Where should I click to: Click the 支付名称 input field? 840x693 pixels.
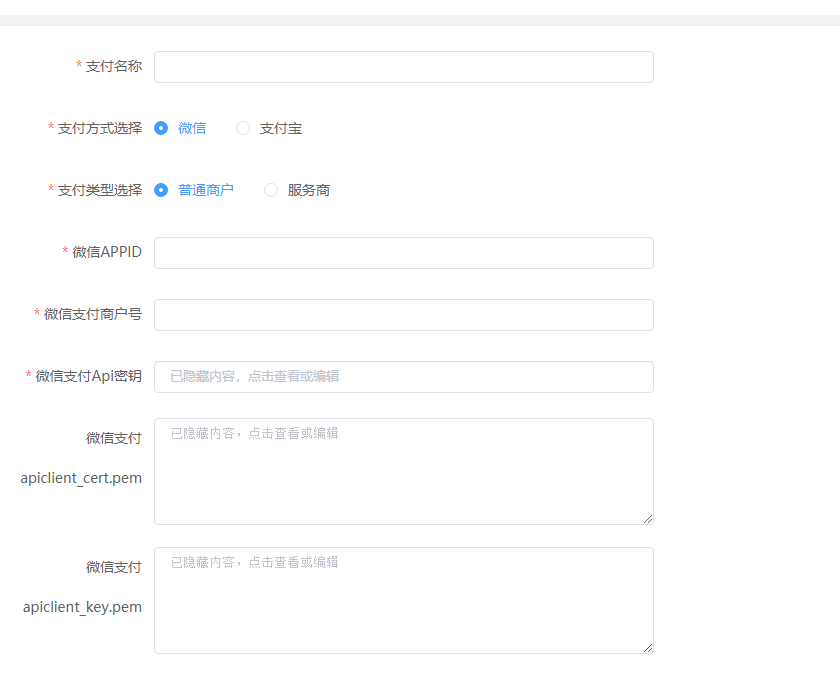[403, 67]
